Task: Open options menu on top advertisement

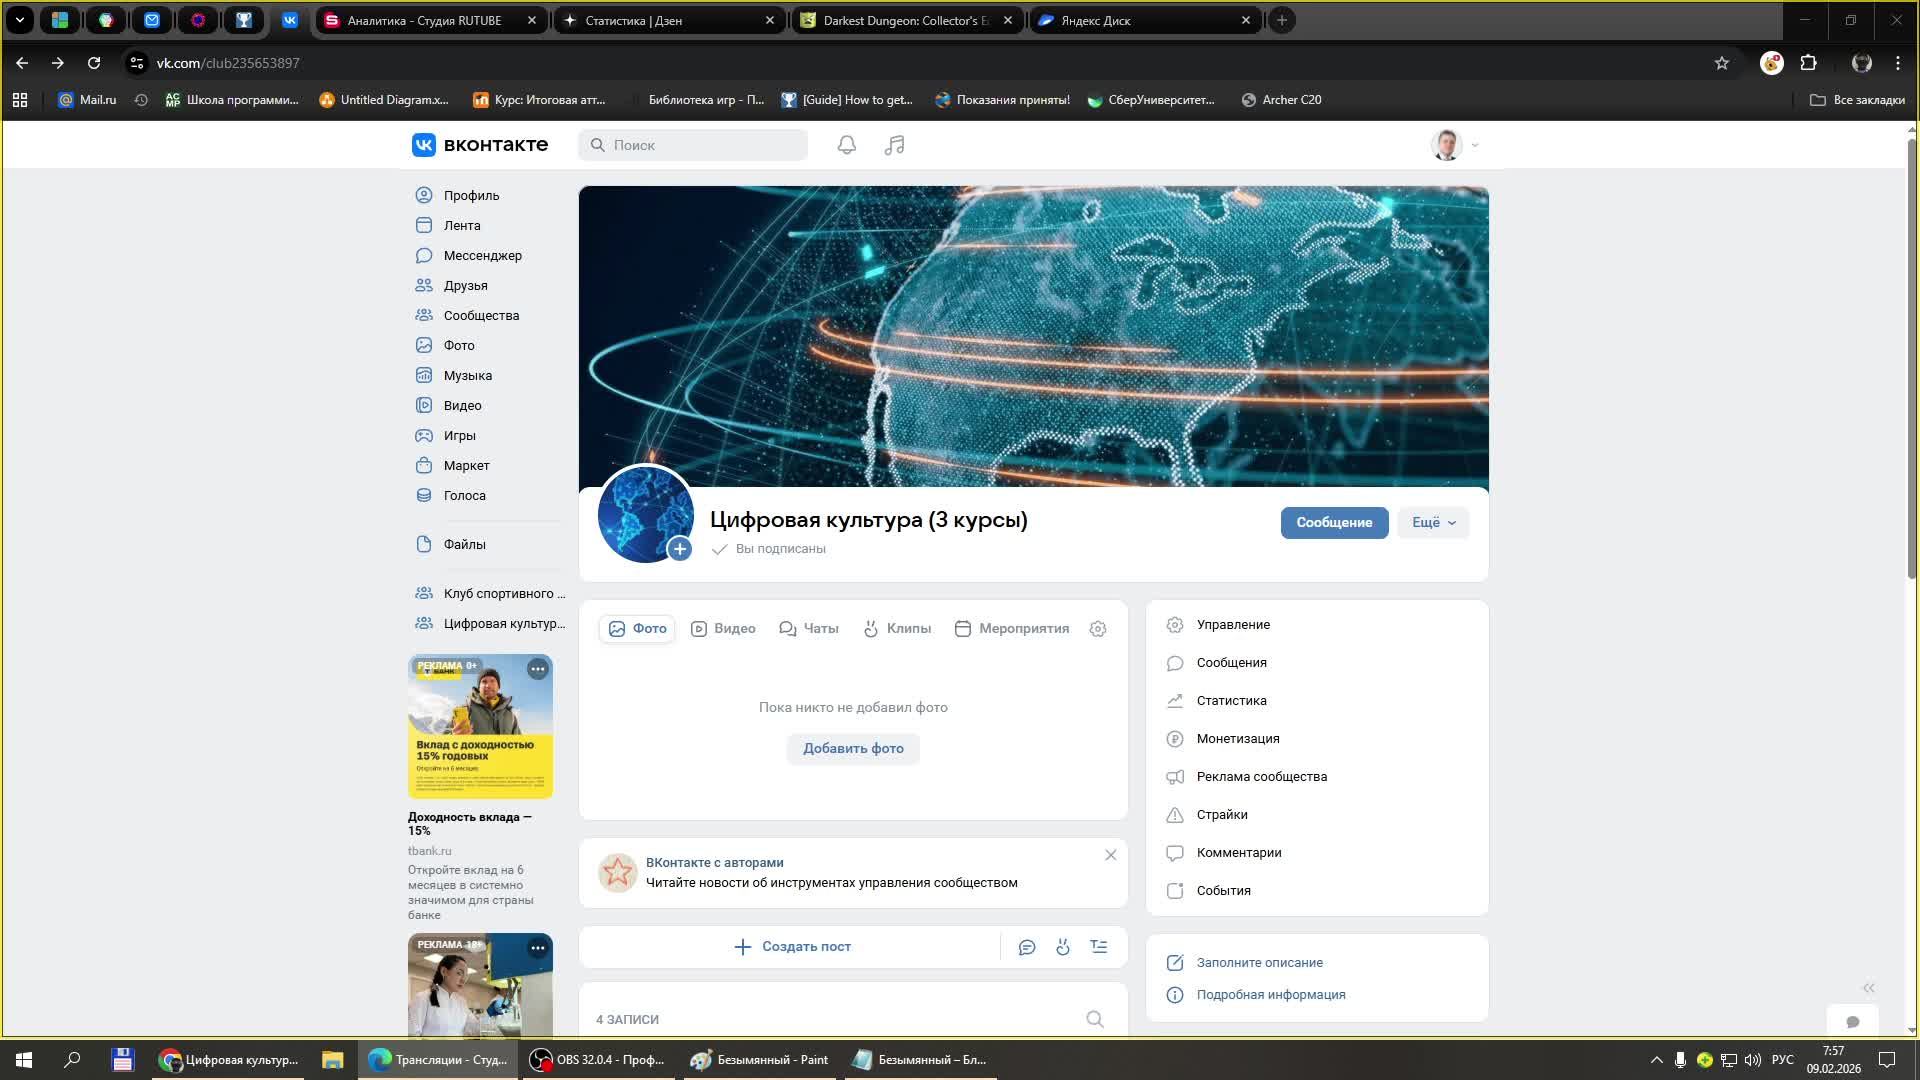Action: [537, 669]
